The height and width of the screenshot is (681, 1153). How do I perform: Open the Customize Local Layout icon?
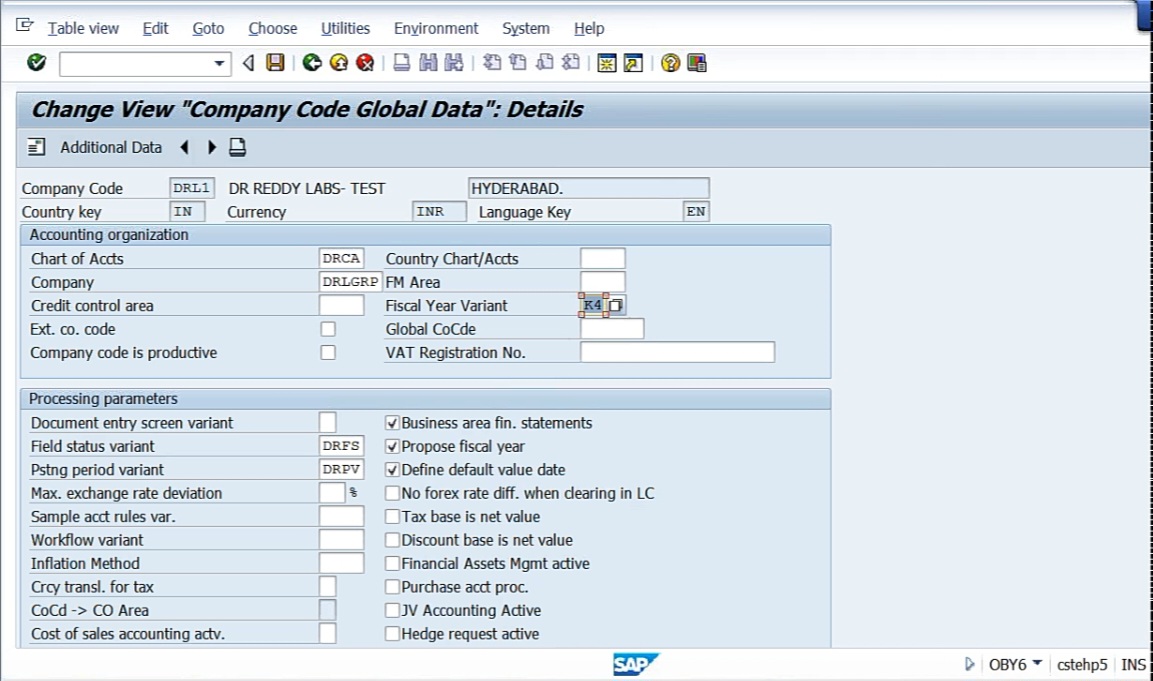pyautogui.click(x=696, y=63)
